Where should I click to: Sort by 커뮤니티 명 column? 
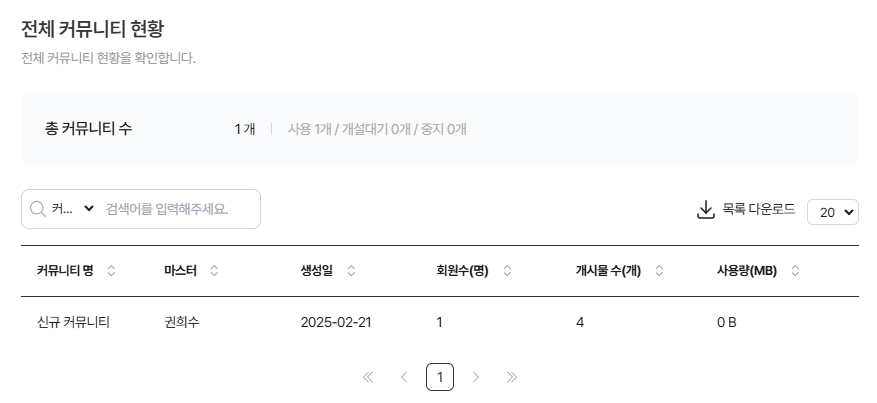tap(111, 271)
